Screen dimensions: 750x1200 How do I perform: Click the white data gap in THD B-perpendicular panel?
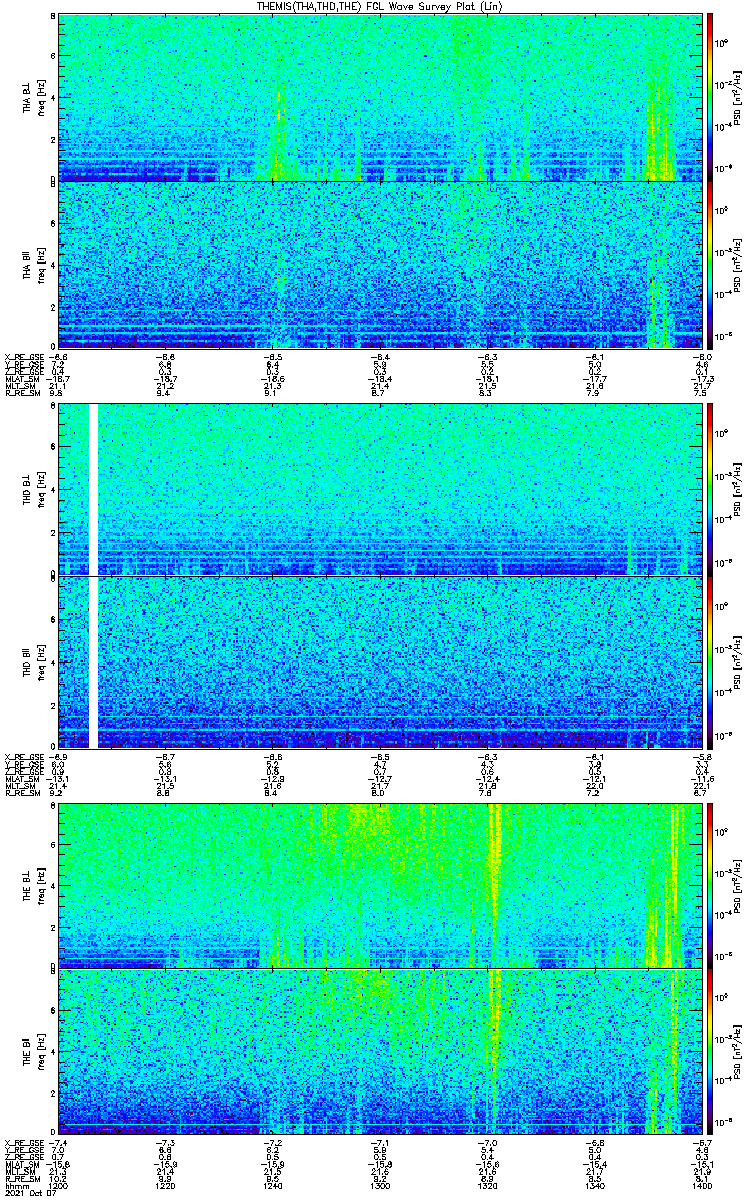point(95,489)
